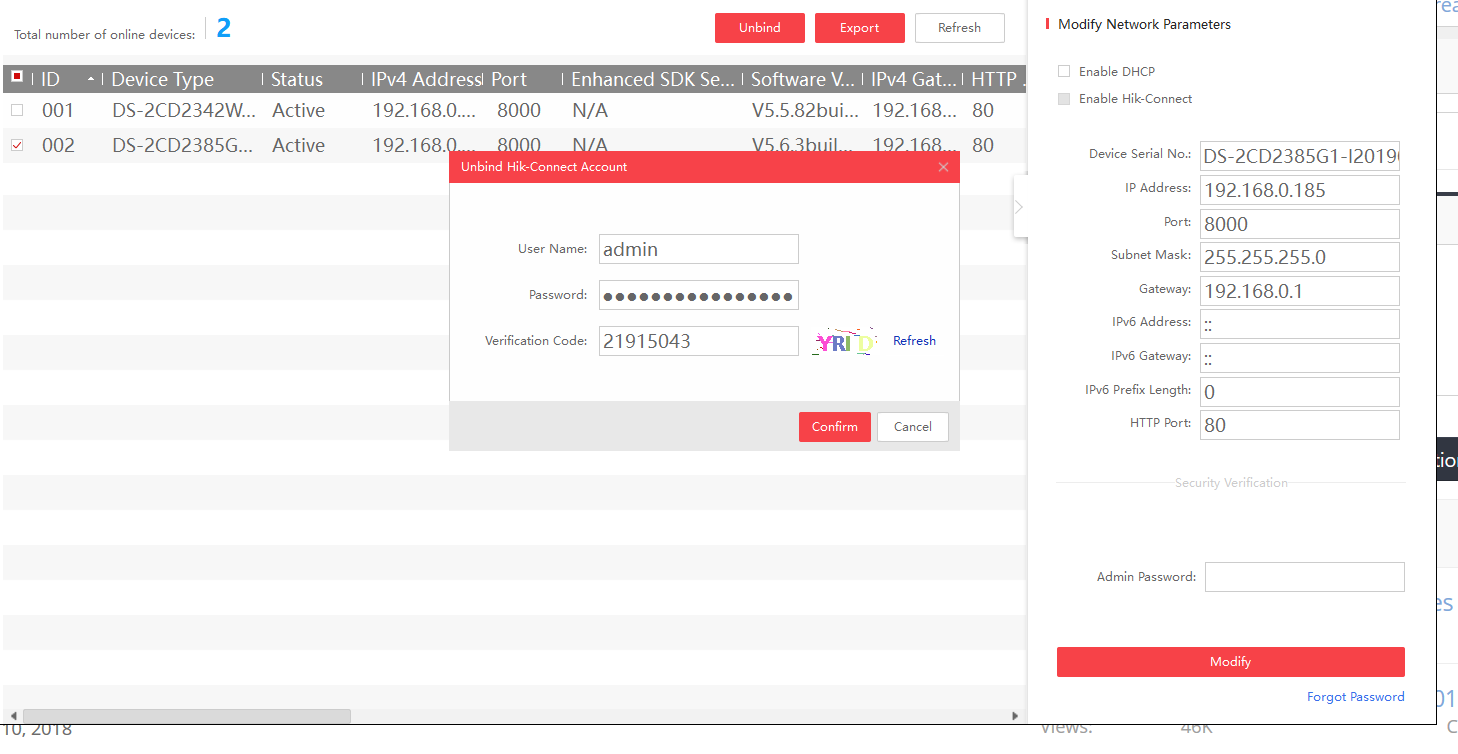
Task: Close the Unbind Hik-Connect Account dialog
Action: coord(943,167)
